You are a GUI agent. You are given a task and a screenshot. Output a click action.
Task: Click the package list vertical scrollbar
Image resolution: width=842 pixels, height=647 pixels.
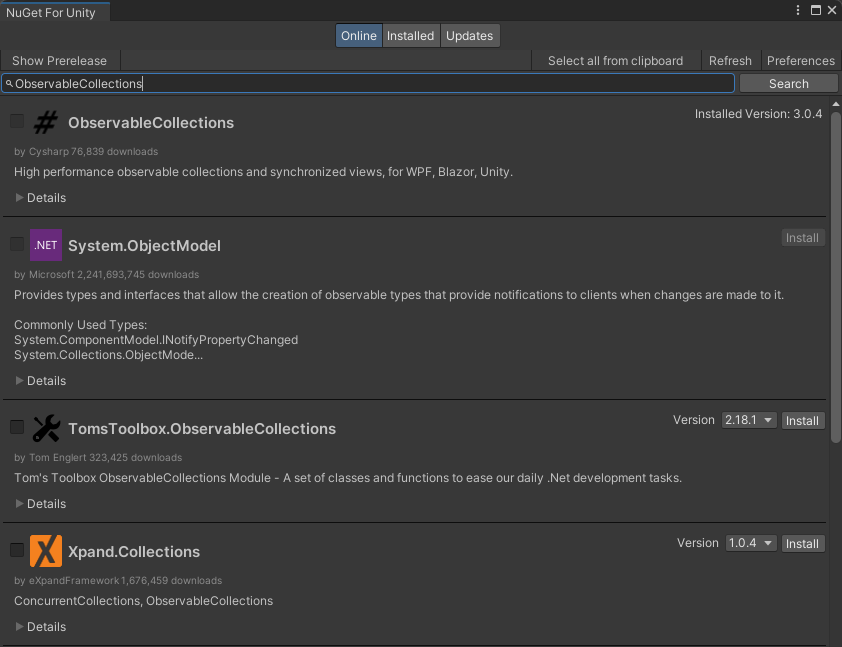click(x=836, y=277)
